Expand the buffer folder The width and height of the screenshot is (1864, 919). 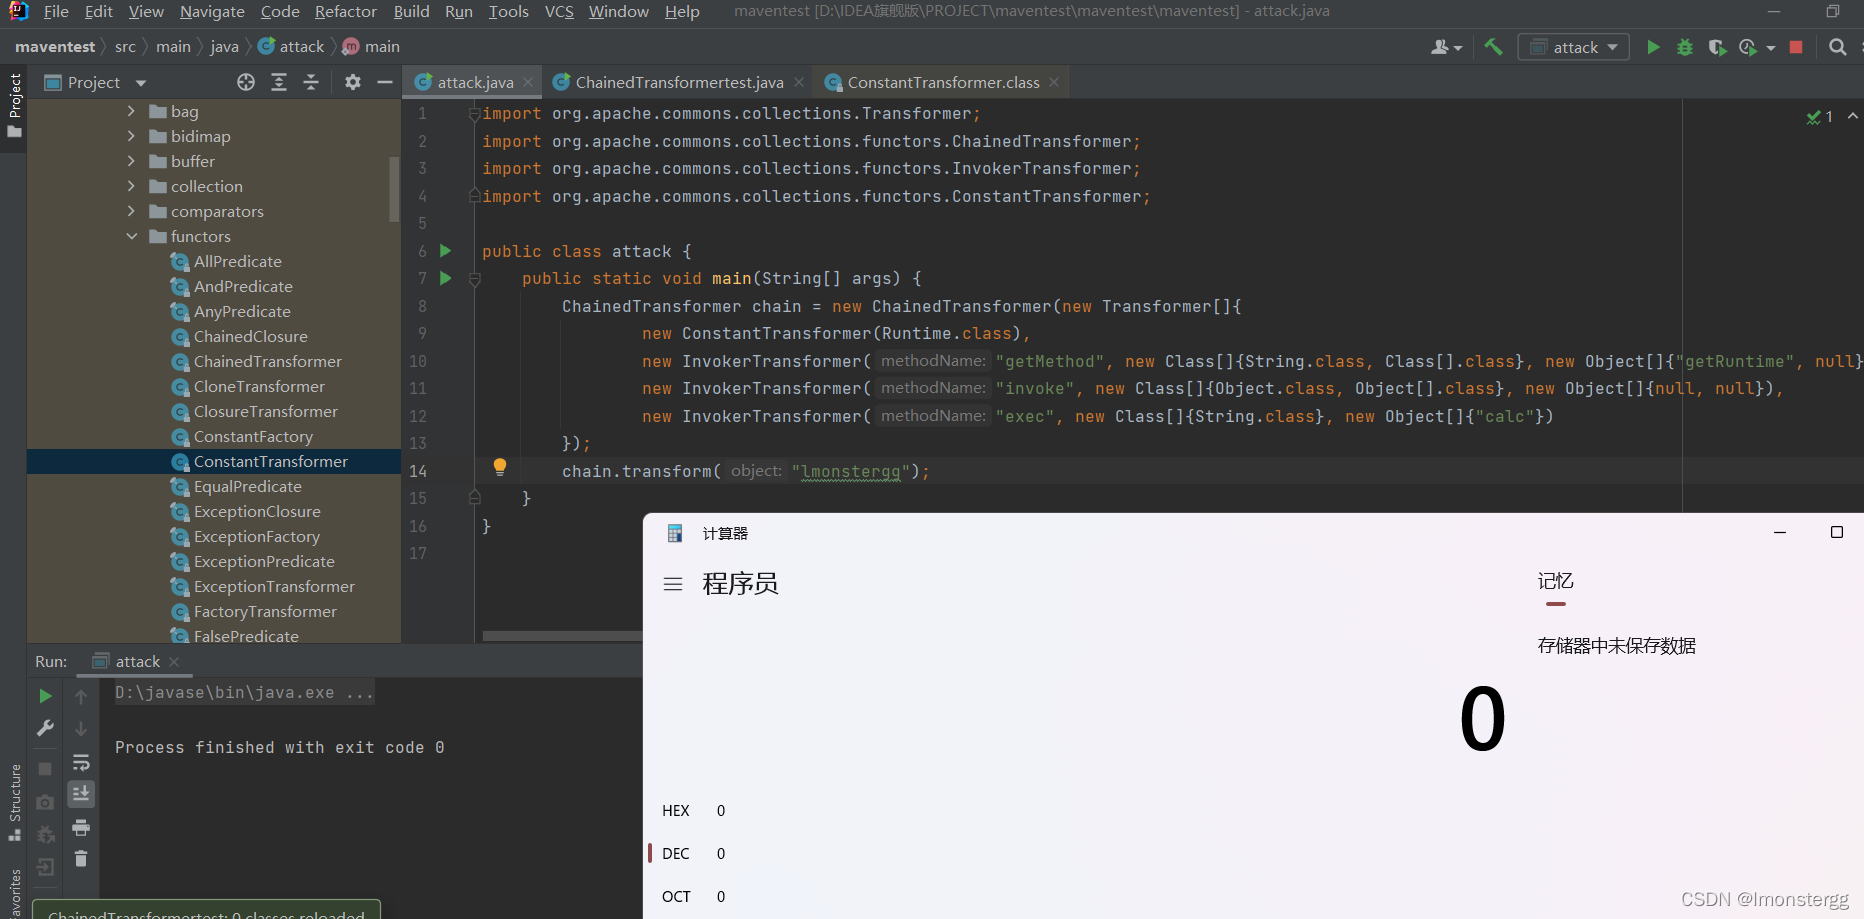tap(131, 161)
